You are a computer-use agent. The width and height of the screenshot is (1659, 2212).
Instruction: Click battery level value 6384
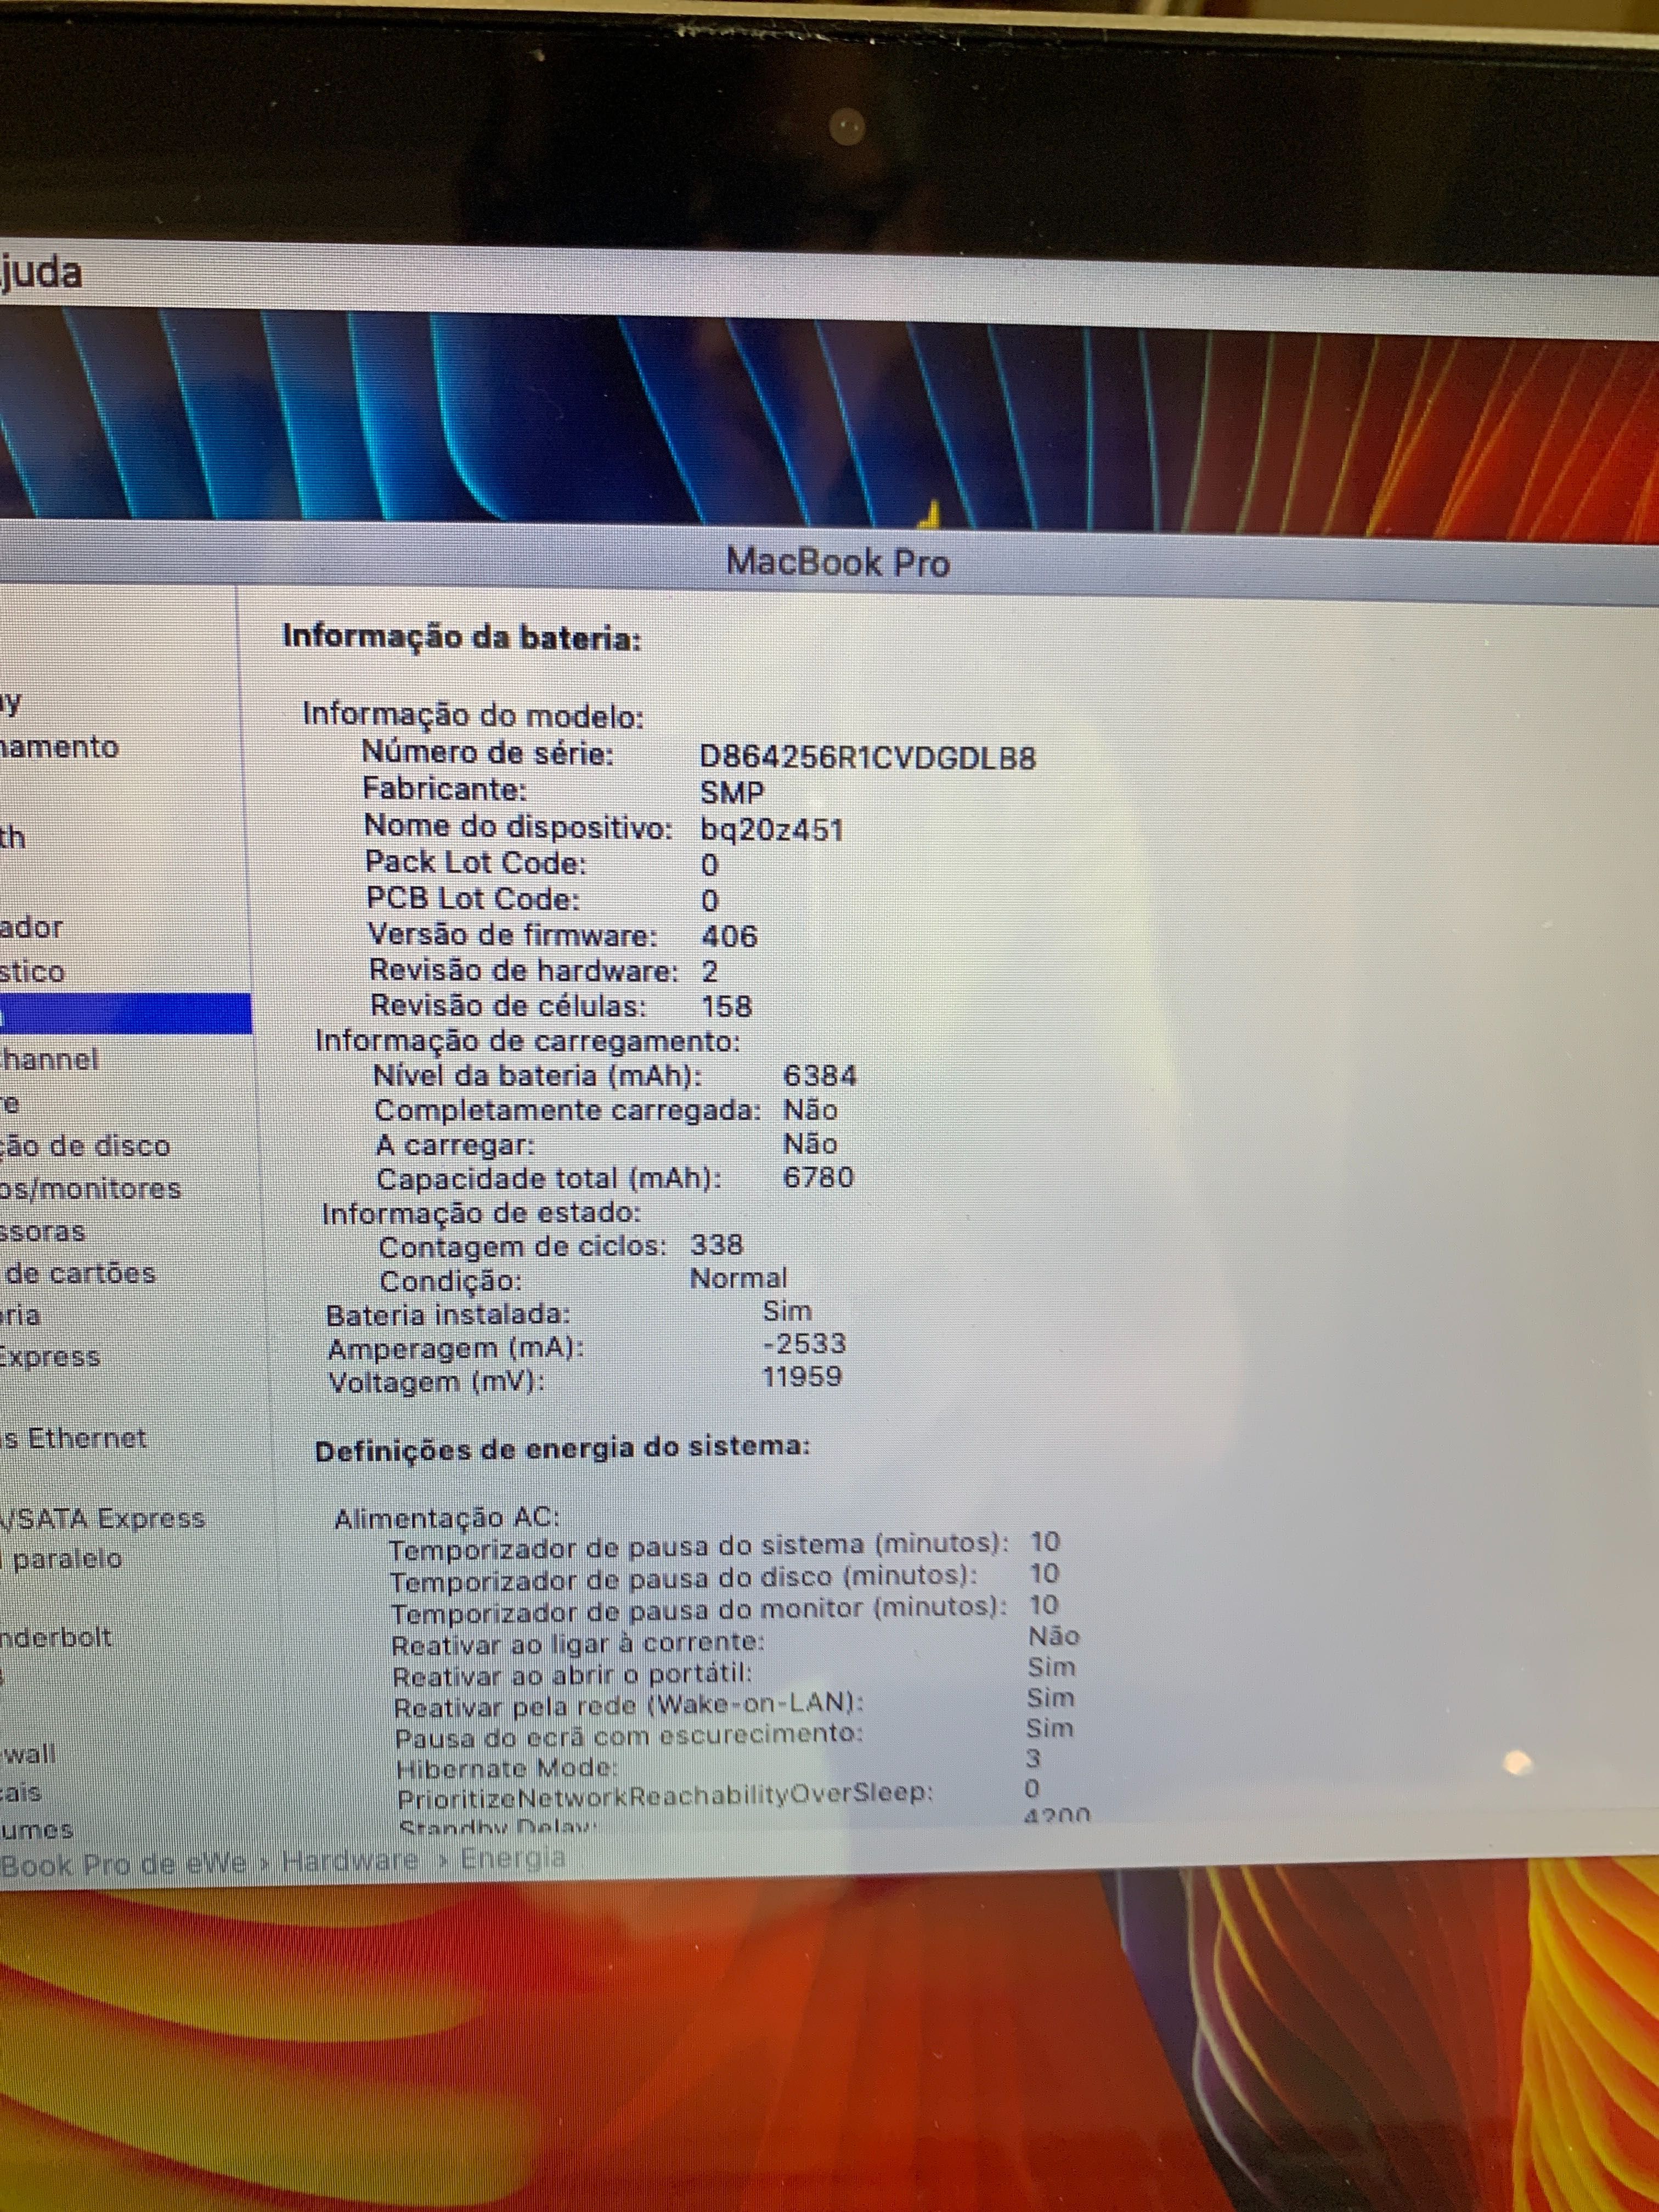tap(820, 1076)
